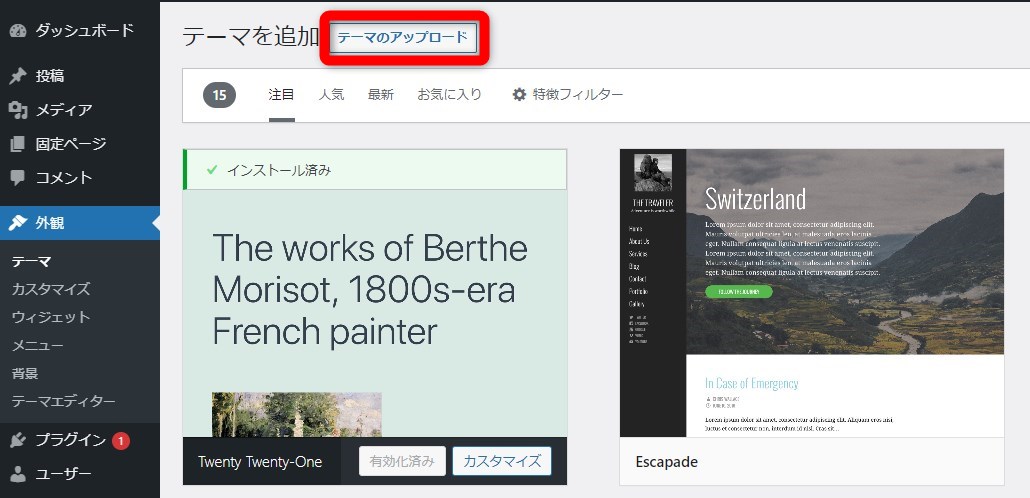Switch to the 注目 tab

click(281, 95)
